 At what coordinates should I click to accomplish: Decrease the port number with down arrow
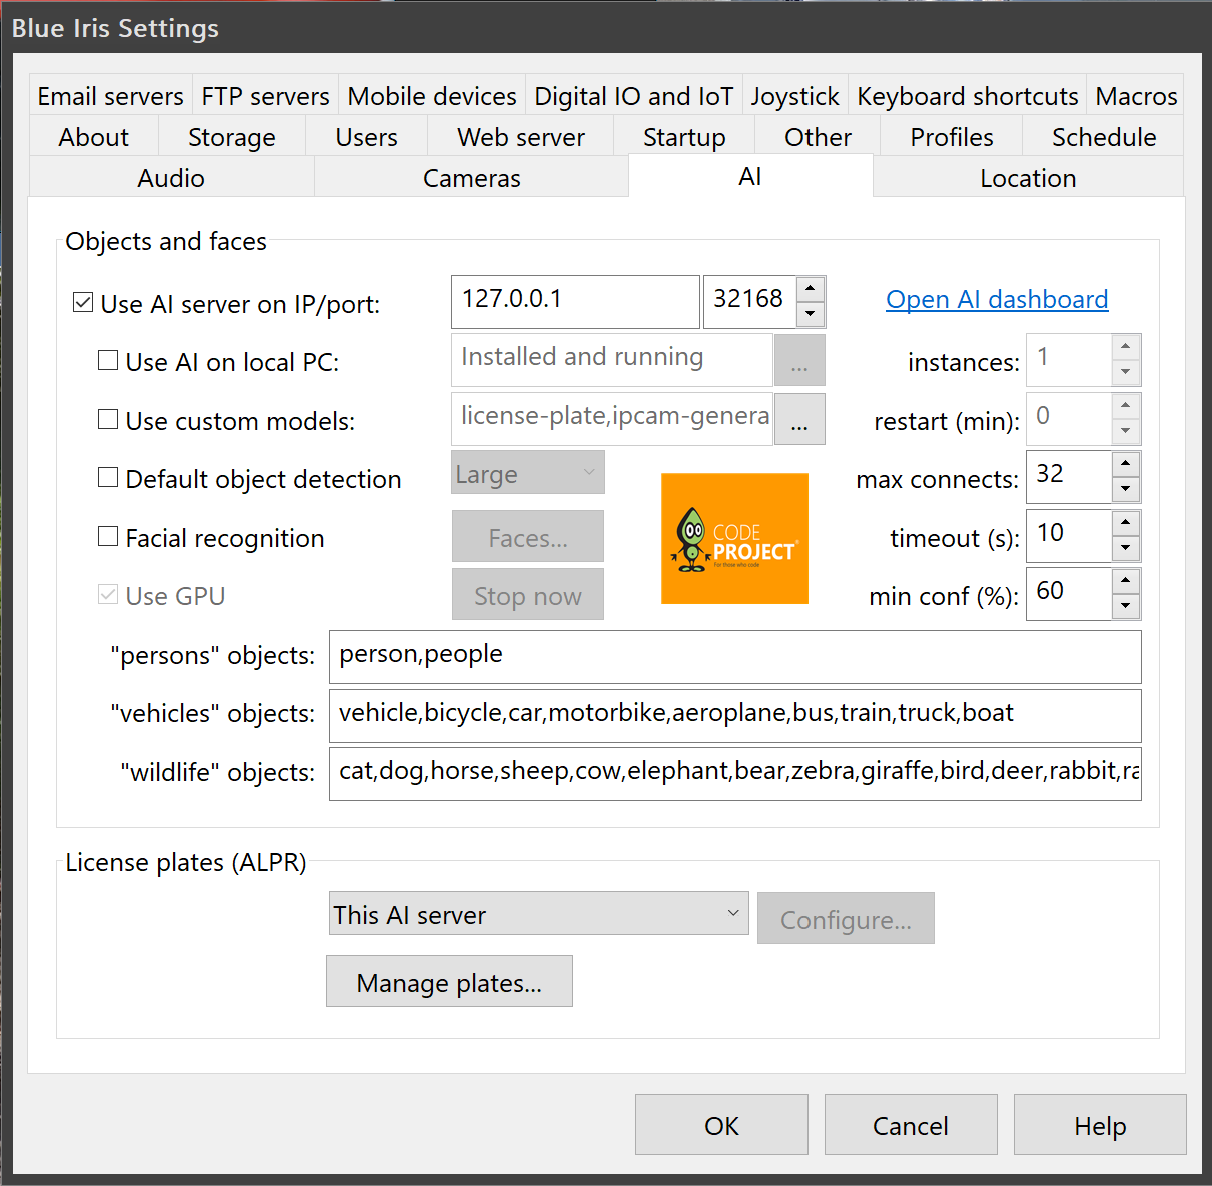pyautogui.click(x=810, y=315)
